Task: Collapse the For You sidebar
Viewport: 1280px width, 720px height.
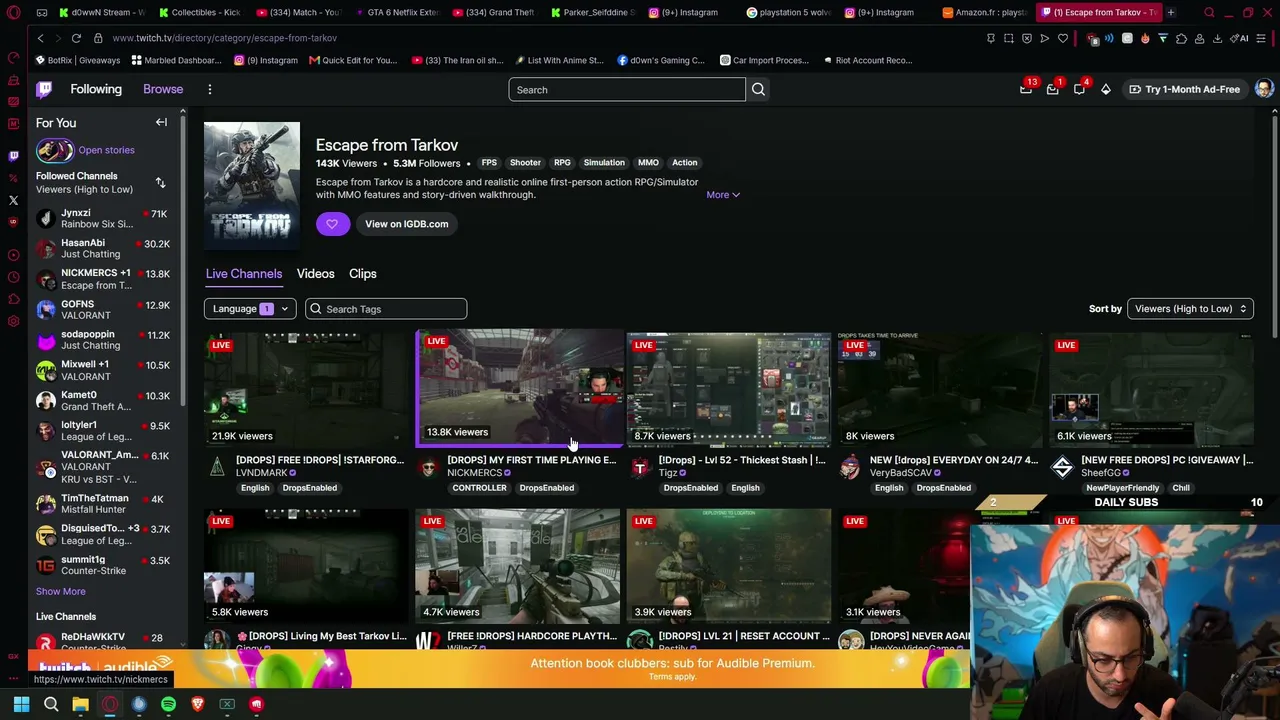Action: pyautogui.click(x=161, y=122)
